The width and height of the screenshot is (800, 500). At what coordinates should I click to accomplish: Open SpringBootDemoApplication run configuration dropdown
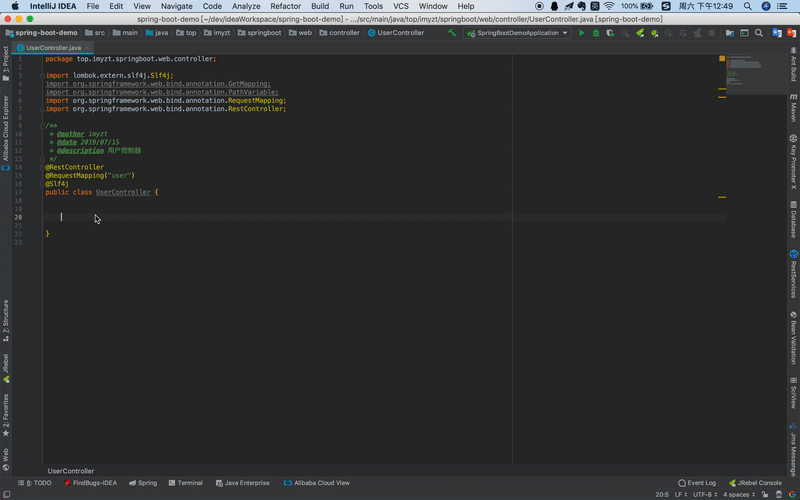click(x=517, y=33)
